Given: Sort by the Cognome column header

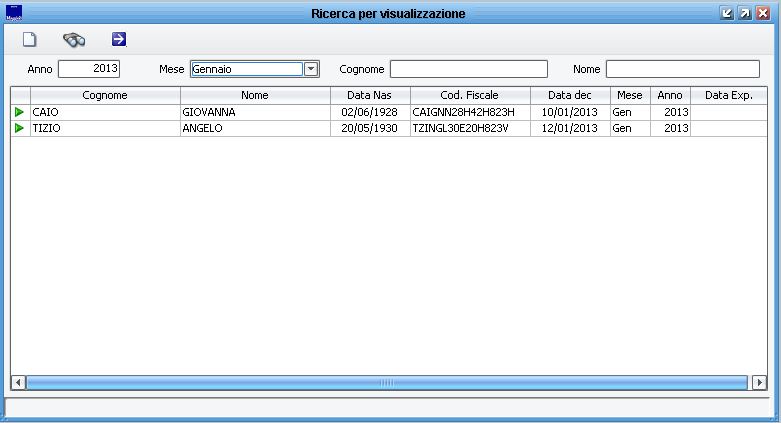Looking at the screenshot, I should 105,95.
